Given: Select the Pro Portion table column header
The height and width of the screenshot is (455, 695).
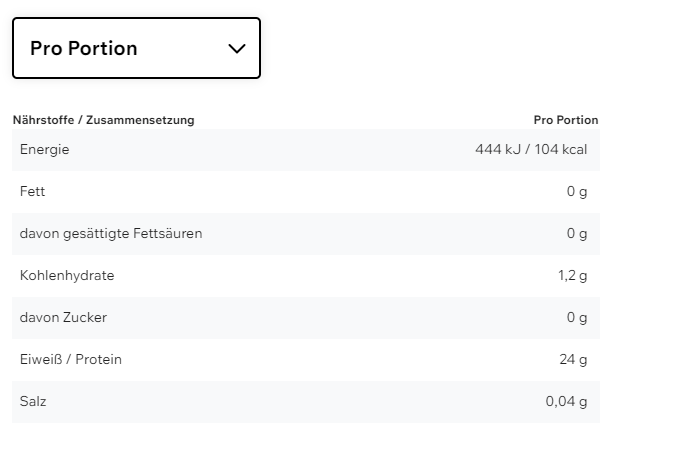Looking at the screenshot, I should tap(565, 120).
